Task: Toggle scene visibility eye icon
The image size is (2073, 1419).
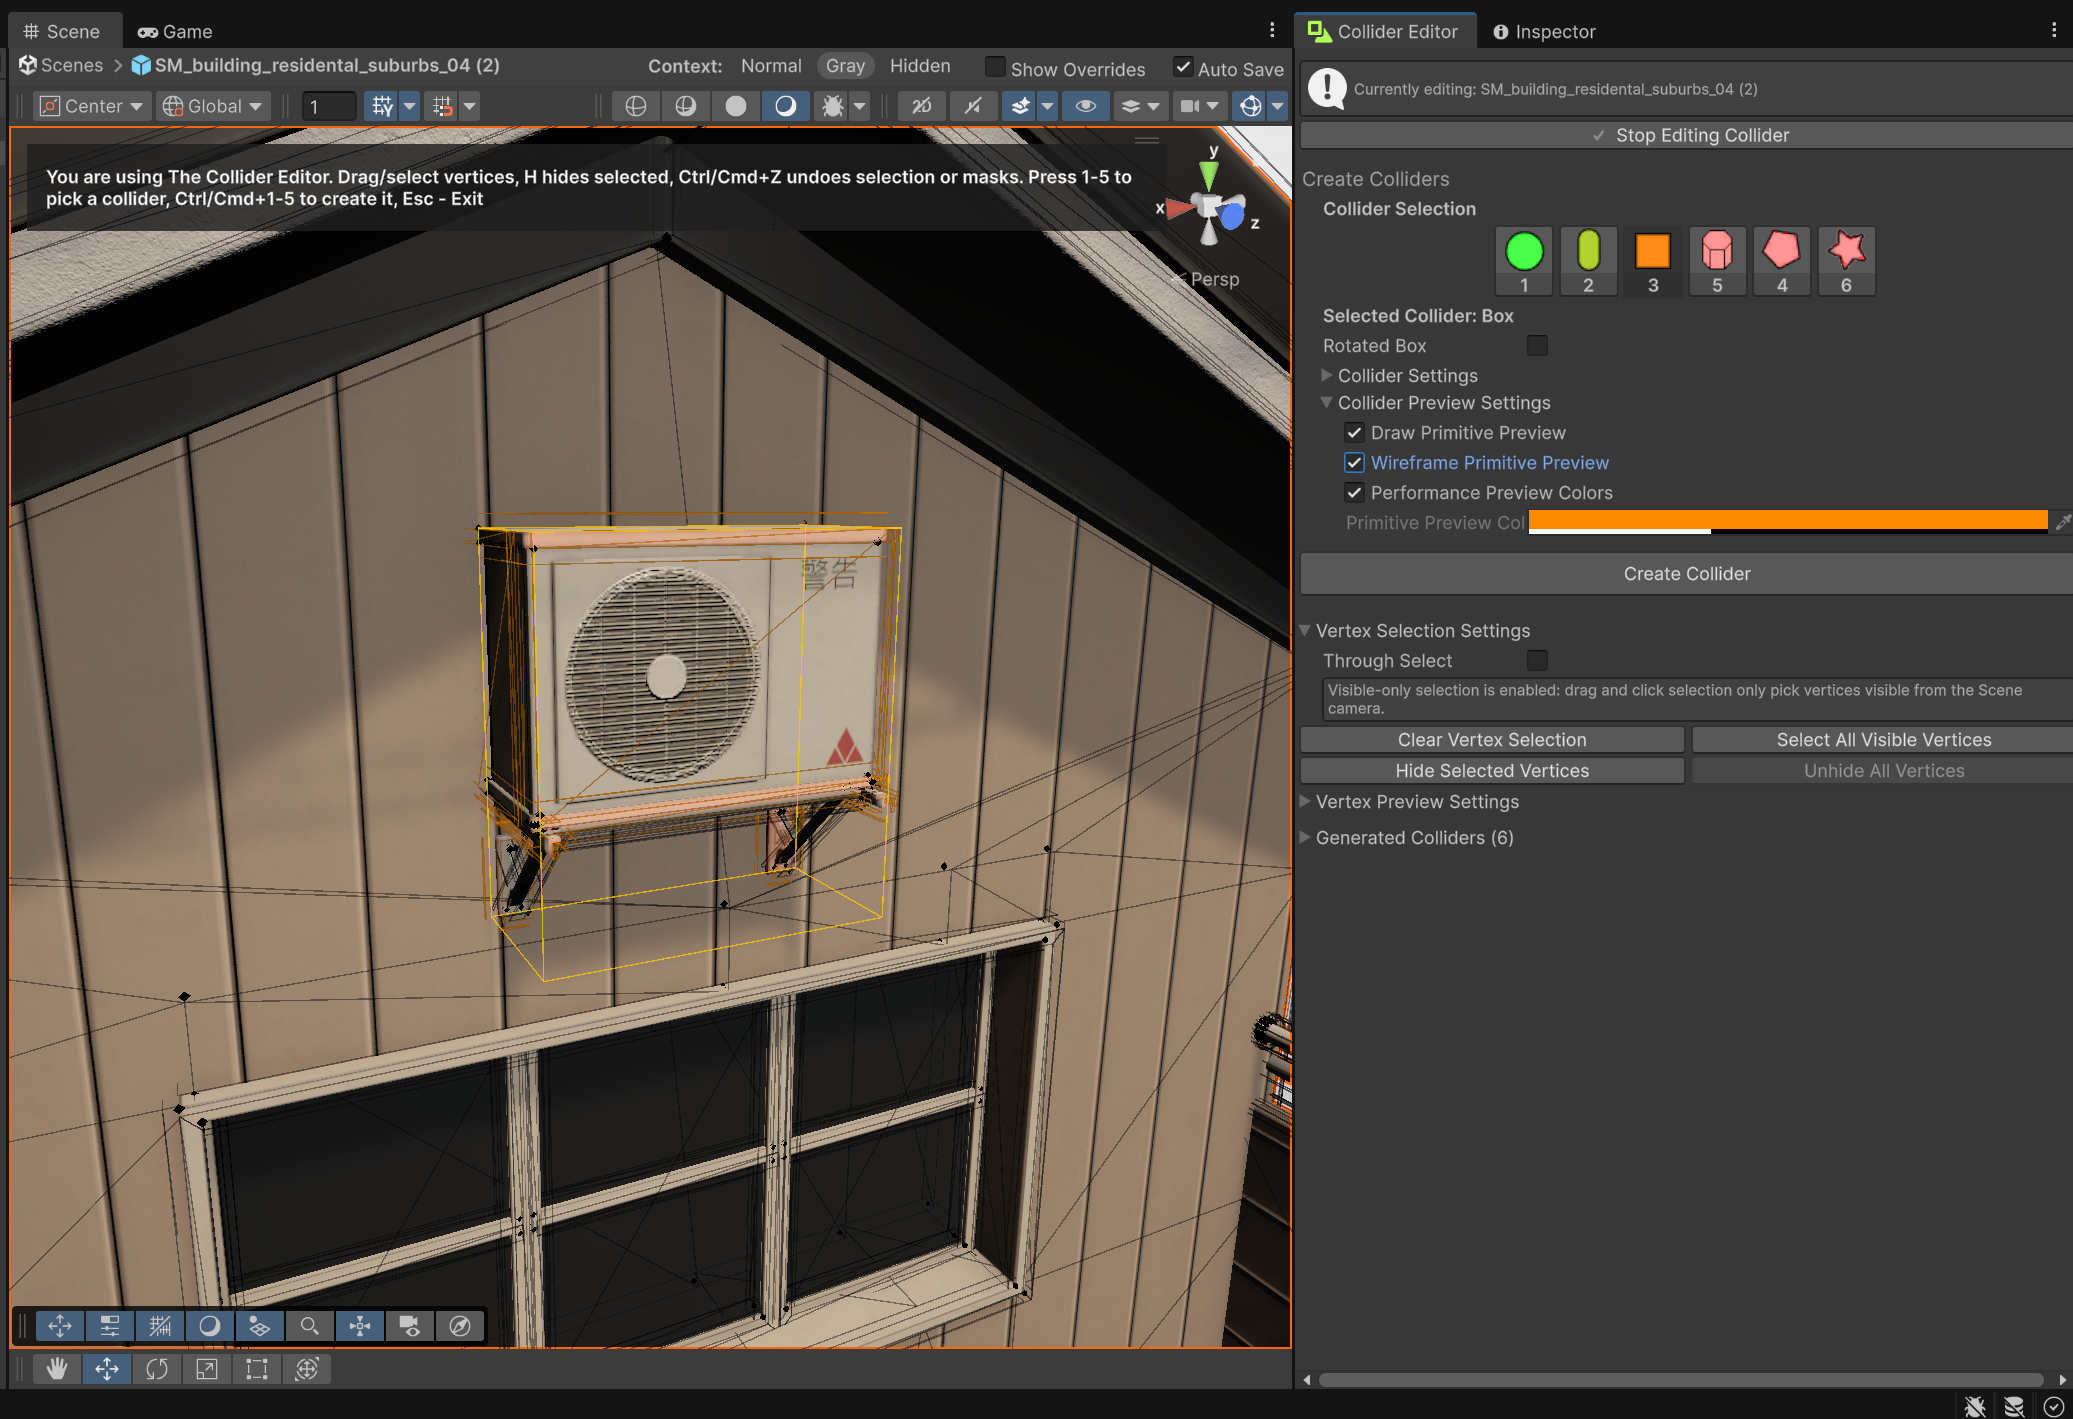Action: [x=1086, y=106]
